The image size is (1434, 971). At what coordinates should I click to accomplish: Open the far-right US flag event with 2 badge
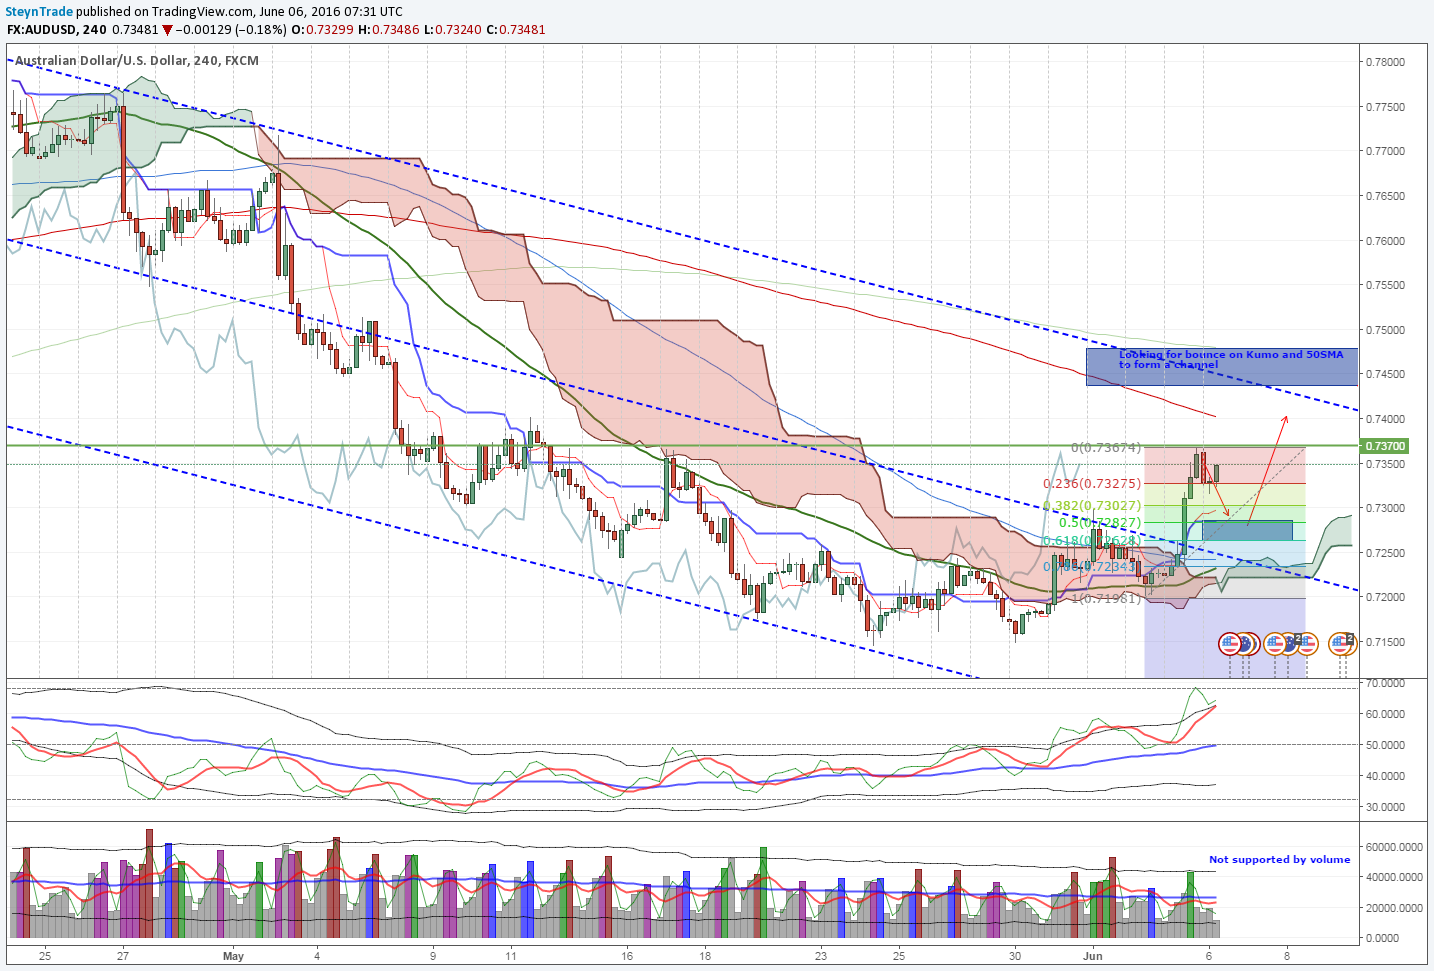pos(1341,643)
